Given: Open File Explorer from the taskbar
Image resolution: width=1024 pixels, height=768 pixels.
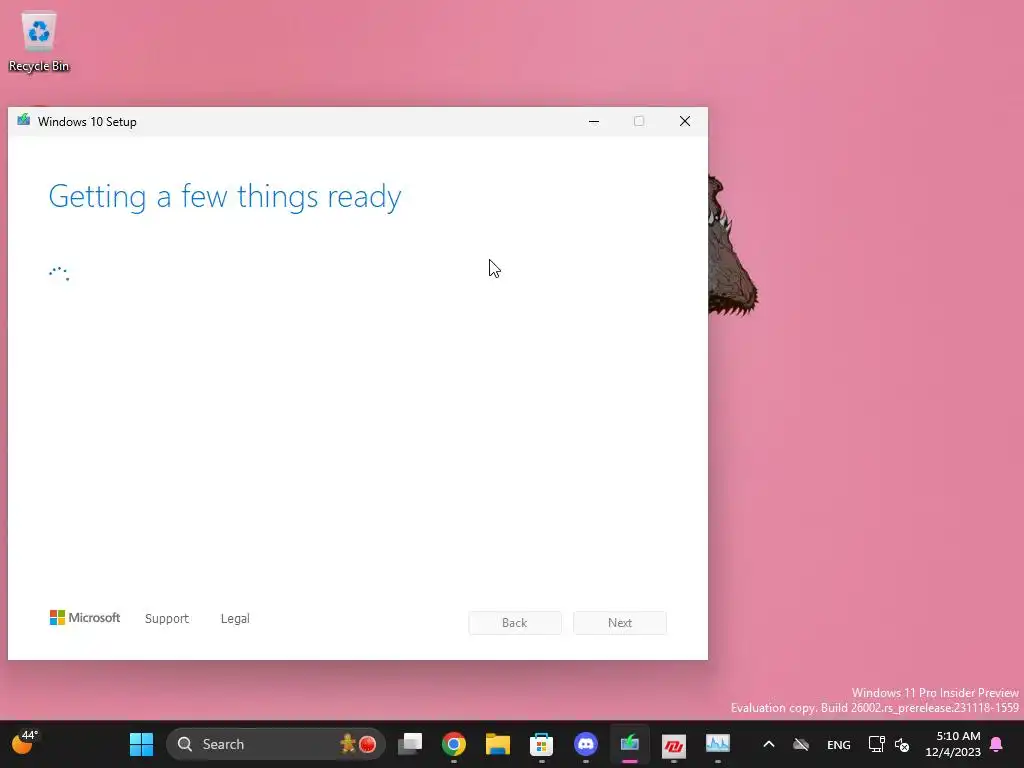Looking at the screenshot, I should pos(498,744).
